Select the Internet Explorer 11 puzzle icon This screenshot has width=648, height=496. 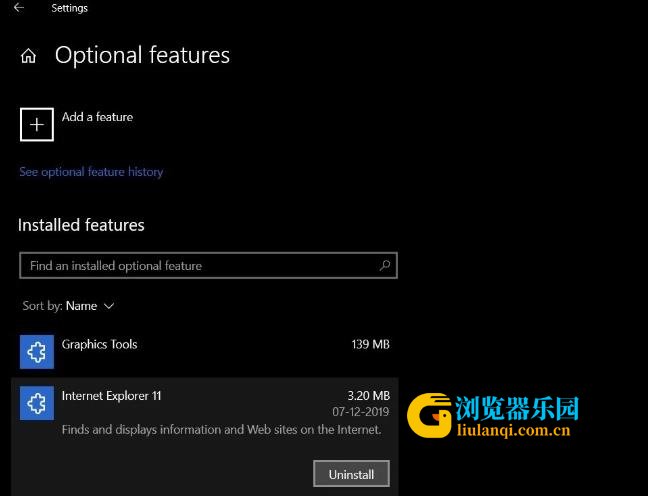[37, 403]
